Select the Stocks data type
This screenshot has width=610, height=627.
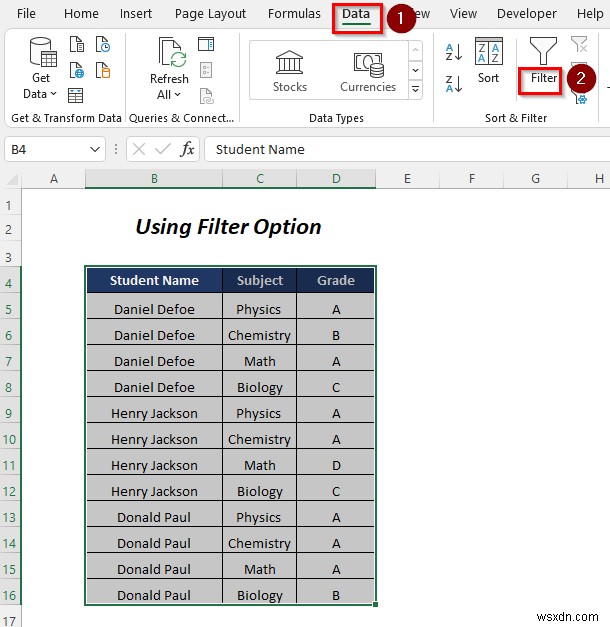[x=290, y=71]
